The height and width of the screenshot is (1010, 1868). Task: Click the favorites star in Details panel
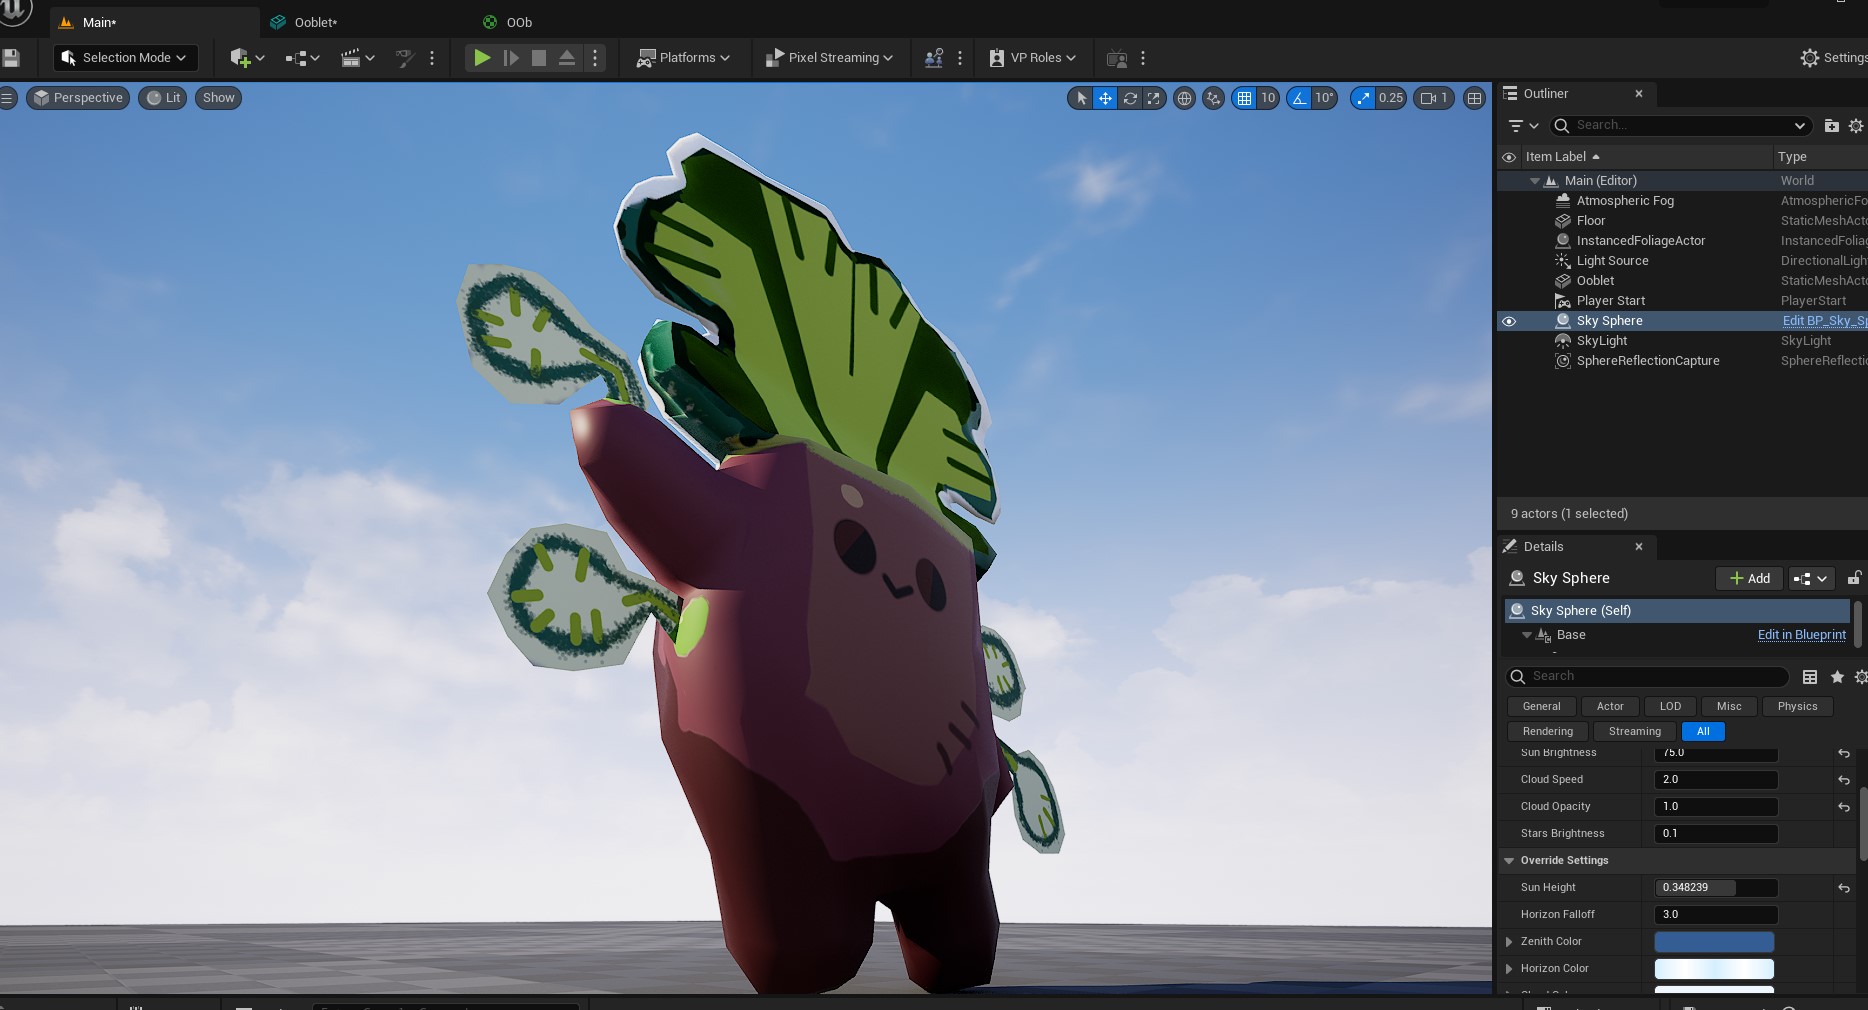point(1837,677)
